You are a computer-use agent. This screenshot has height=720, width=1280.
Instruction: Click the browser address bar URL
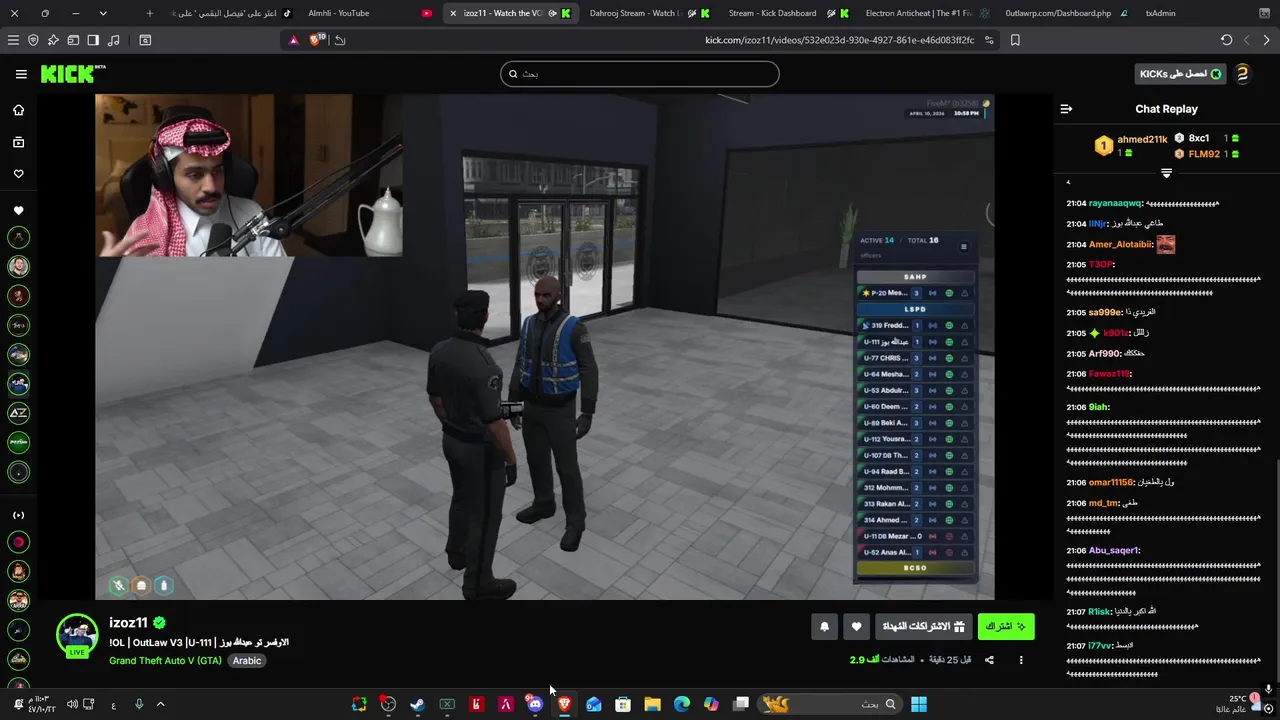839,40
